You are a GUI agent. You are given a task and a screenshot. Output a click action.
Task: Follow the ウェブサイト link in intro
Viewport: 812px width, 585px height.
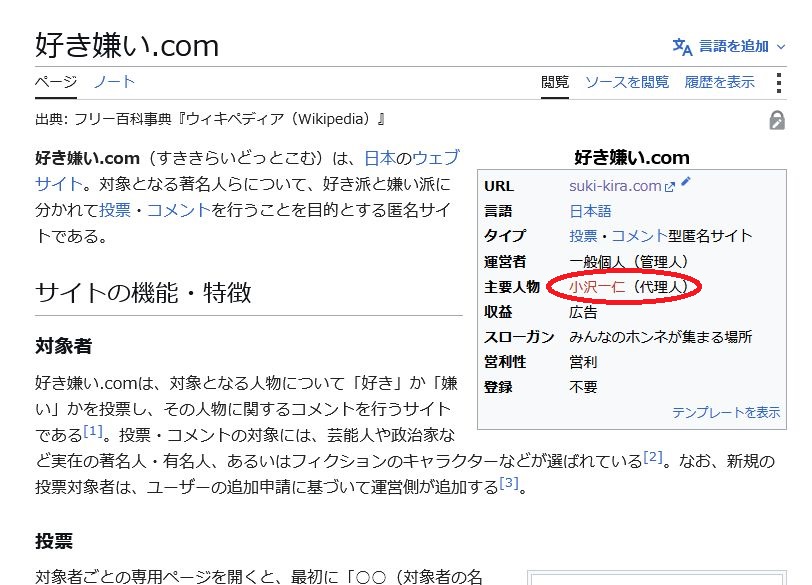tap(436, 158)
